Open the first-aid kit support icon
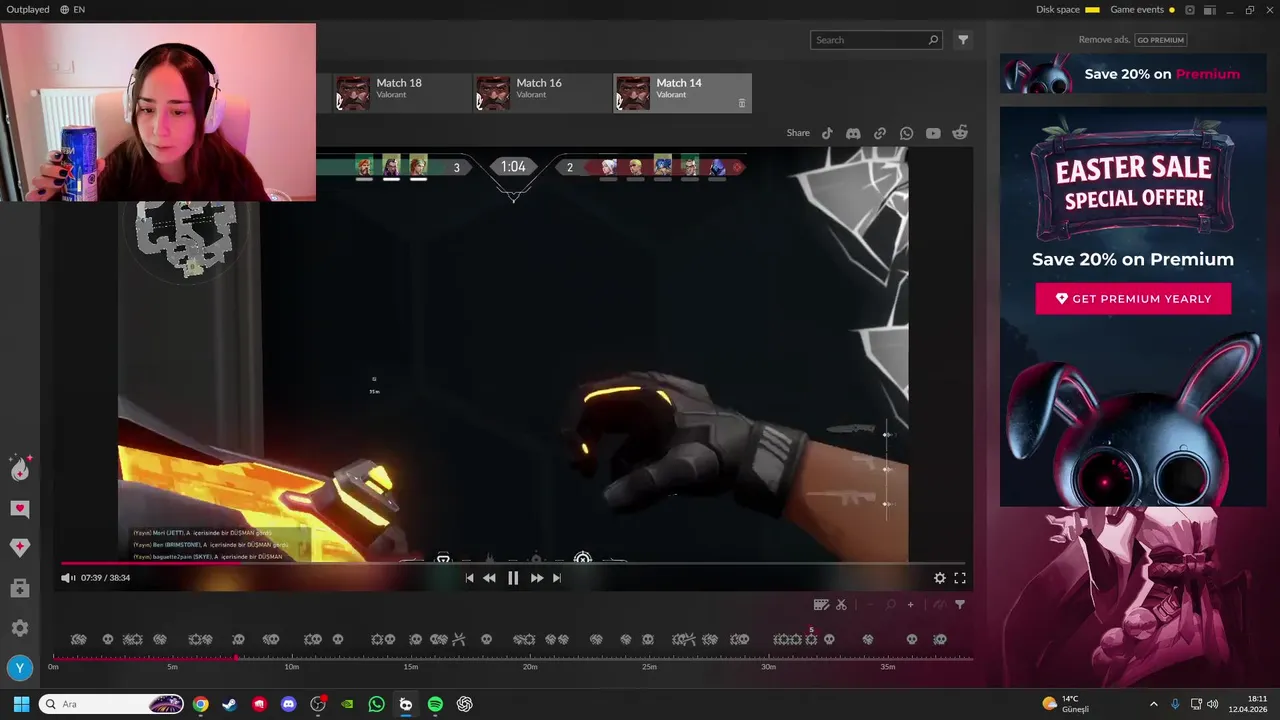The width and height of the screenshot is (1280, 720). (x=20, y=589)
